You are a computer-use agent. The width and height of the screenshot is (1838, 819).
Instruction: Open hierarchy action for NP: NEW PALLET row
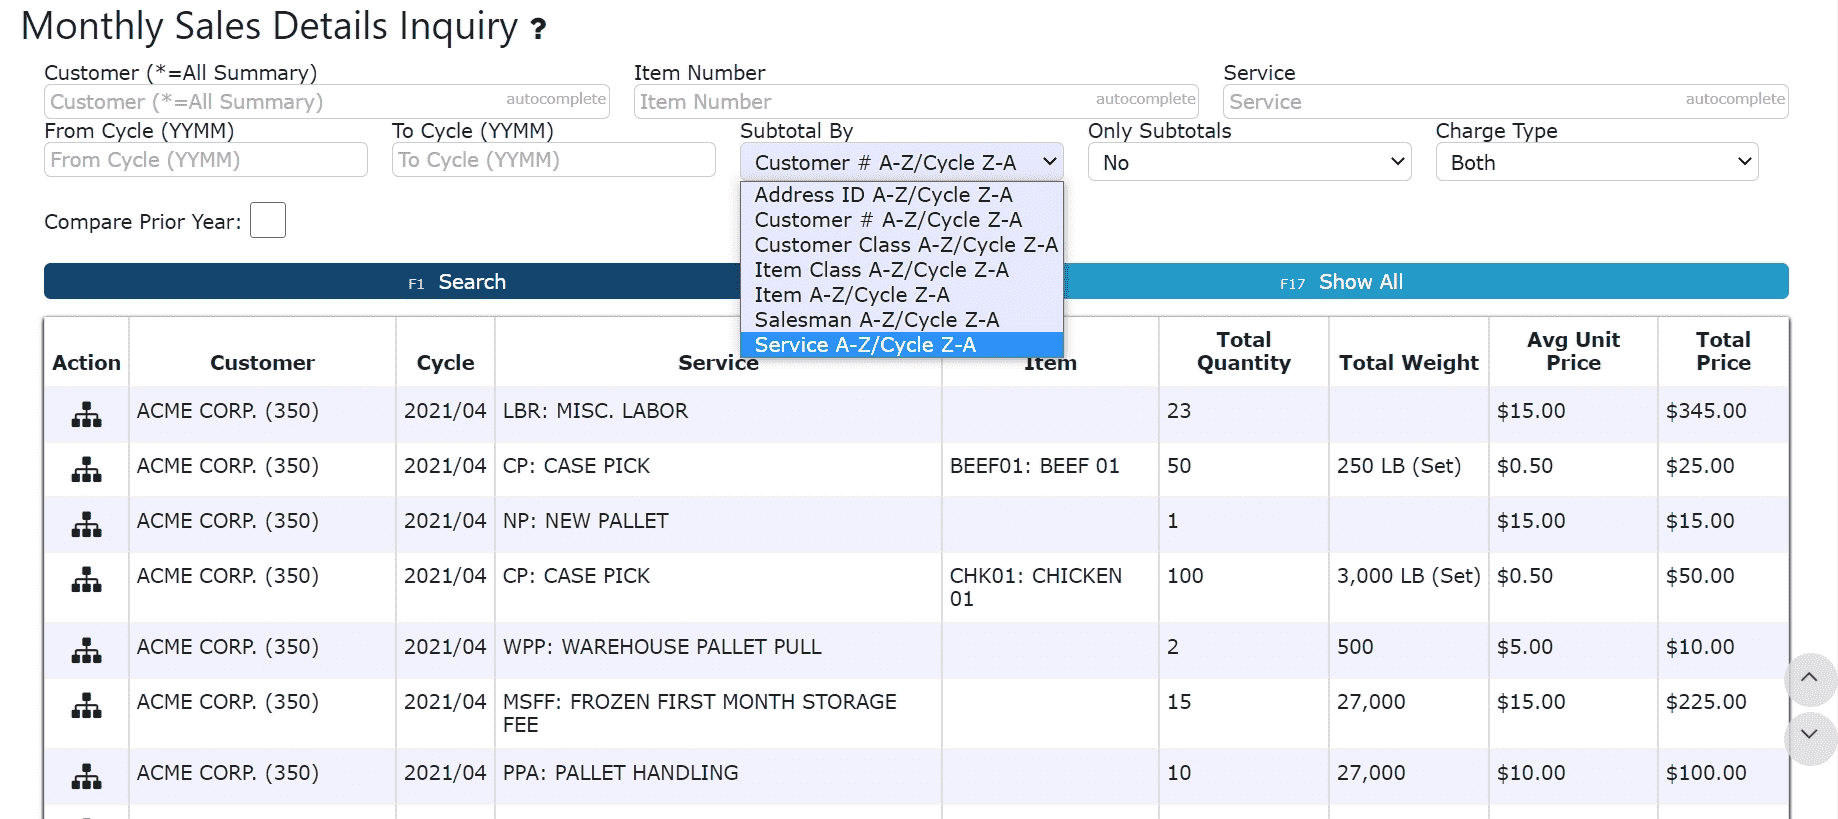point(87,524)
